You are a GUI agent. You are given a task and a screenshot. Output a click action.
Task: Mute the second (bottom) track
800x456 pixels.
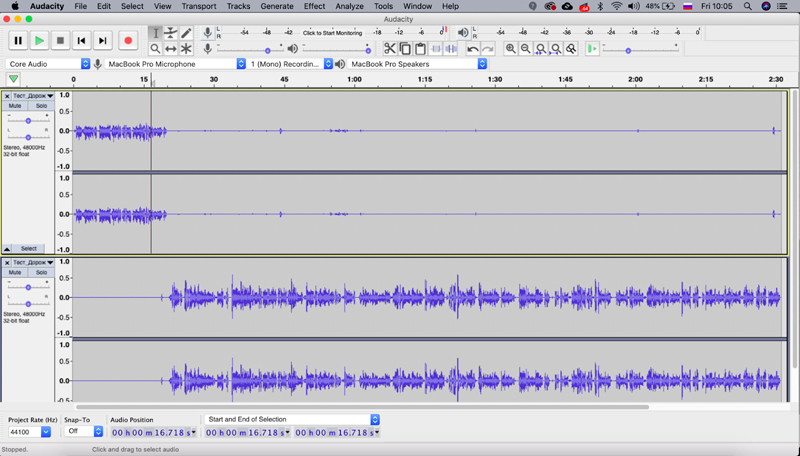pyautogui.click(x=15, y=272)
